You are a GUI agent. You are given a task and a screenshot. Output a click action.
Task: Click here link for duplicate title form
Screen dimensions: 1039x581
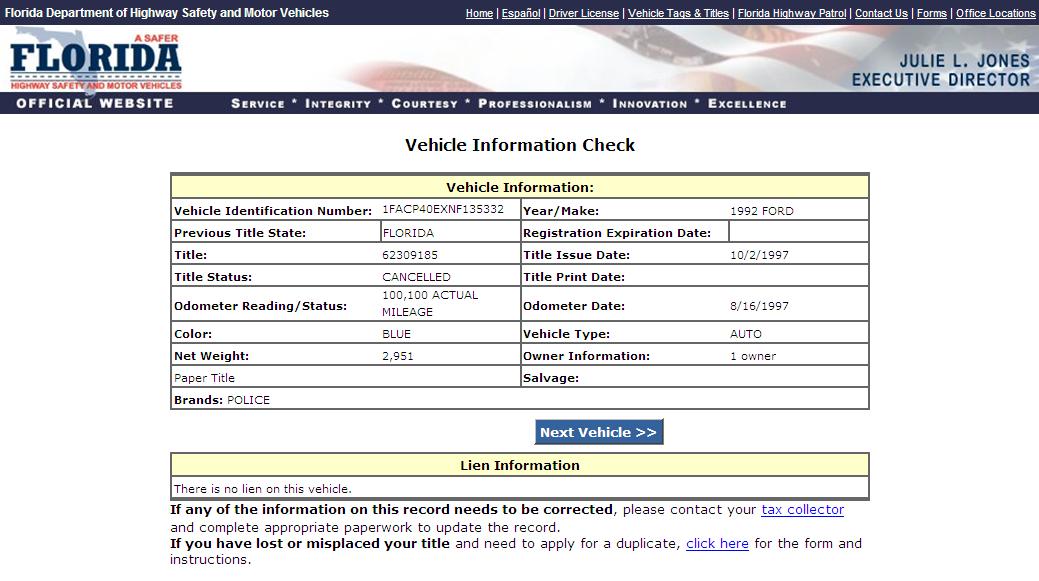[x=717, y=544]
